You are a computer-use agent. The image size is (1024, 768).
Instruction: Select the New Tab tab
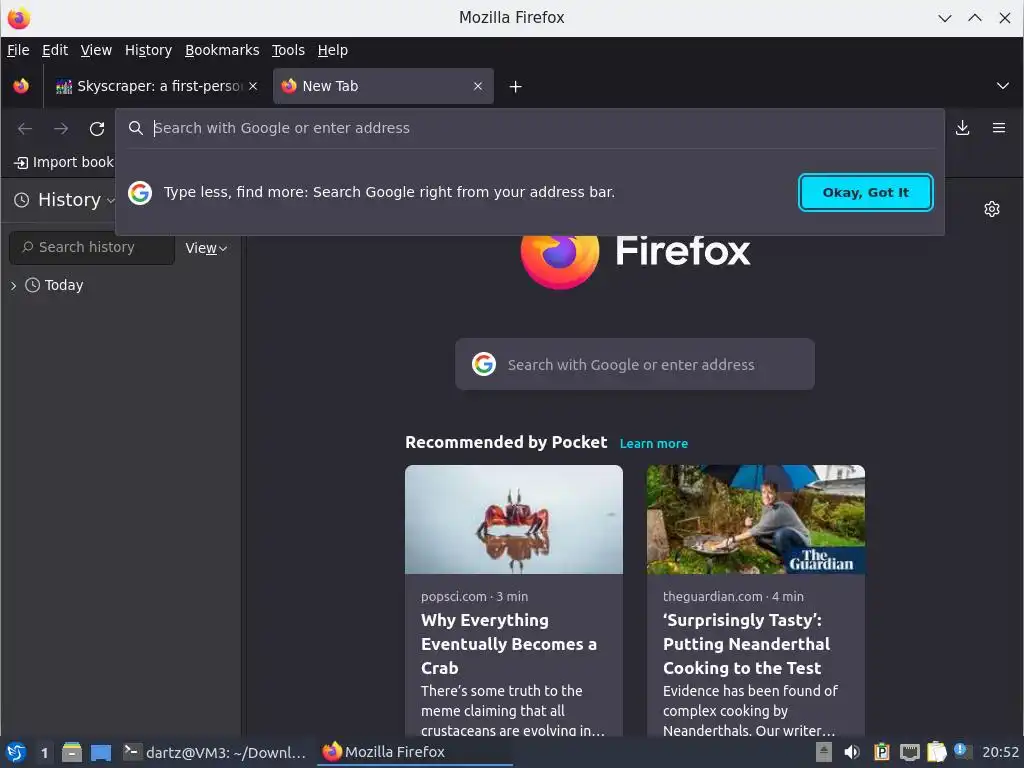pyautogui.click(x=383, y=86)
